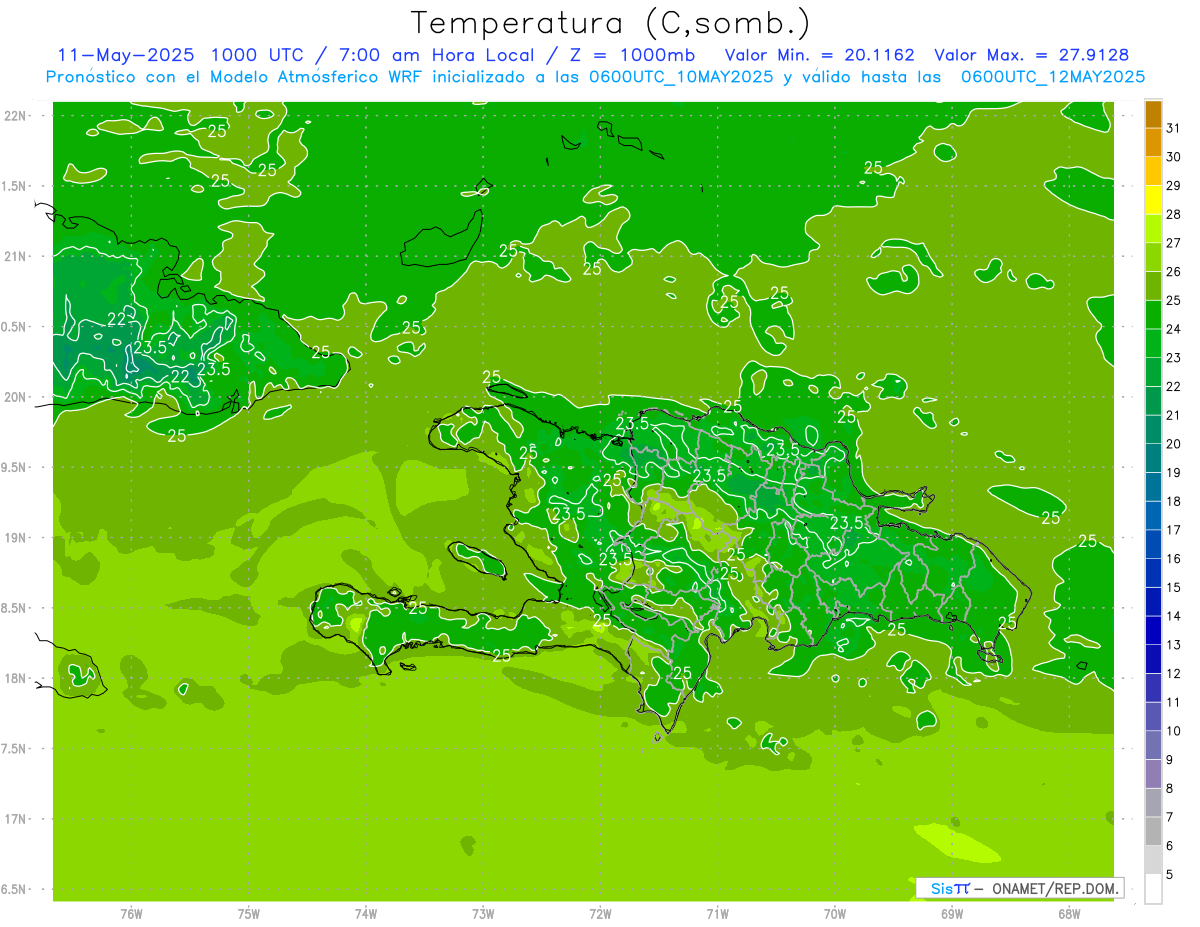
Task: Click the value 23 on the color scale
Action: [1173, 358]
